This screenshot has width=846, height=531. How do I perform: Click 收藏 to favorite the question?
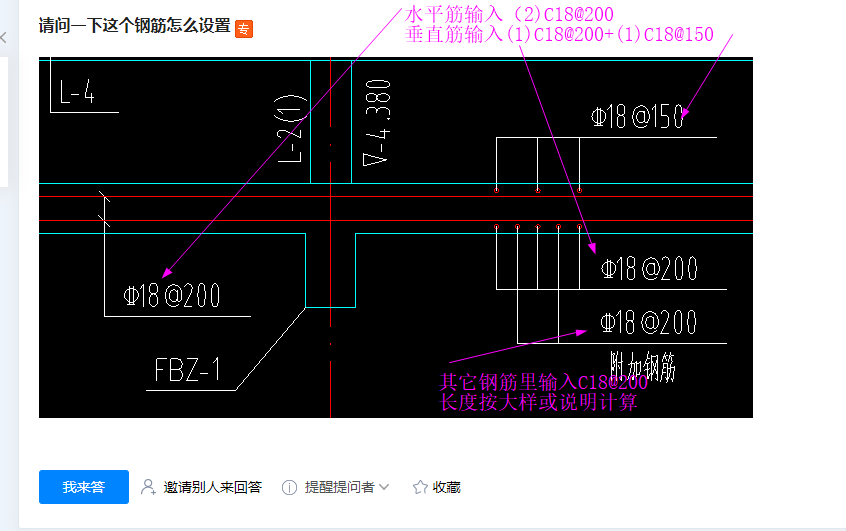(446, 487)
